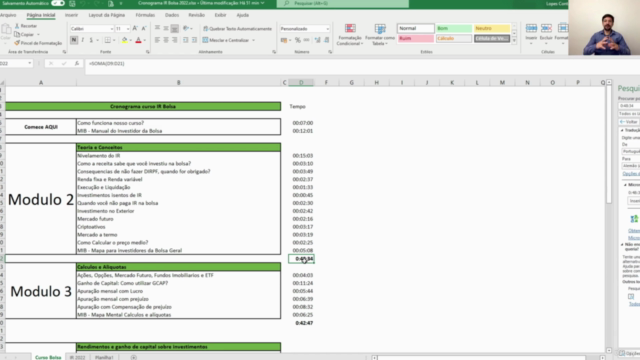Click the decrease decimal places icon
The image size is (640, 360).
(327, 40)
